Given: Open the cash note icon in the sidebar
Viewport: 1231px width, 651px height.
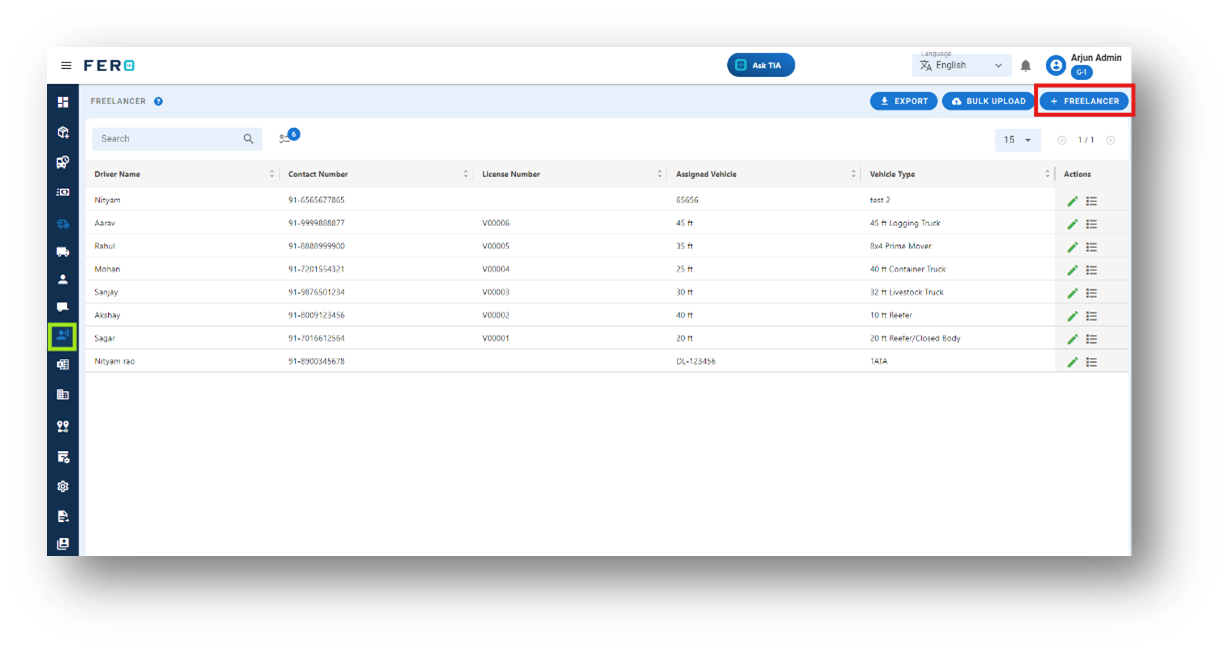Looking at the screenshot, I should [63, 192].
